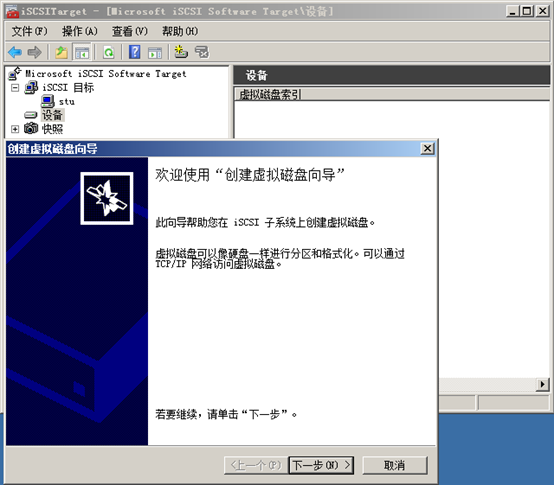Click the 取消 button in wizard
The image size is (554, 485).
click(x=395, y=465)
